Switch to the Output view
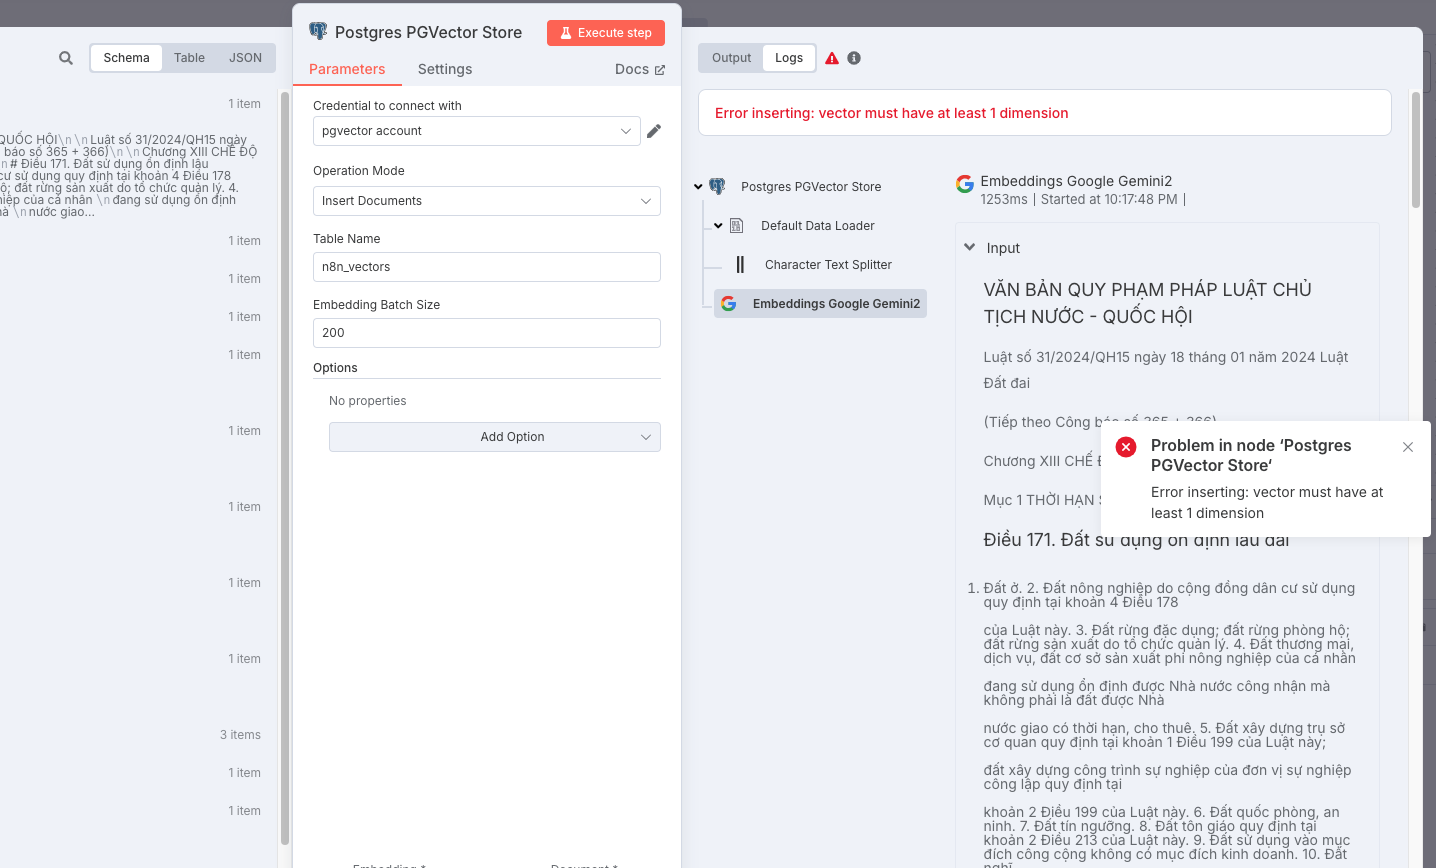The image size is (1436, 868). 731,58
